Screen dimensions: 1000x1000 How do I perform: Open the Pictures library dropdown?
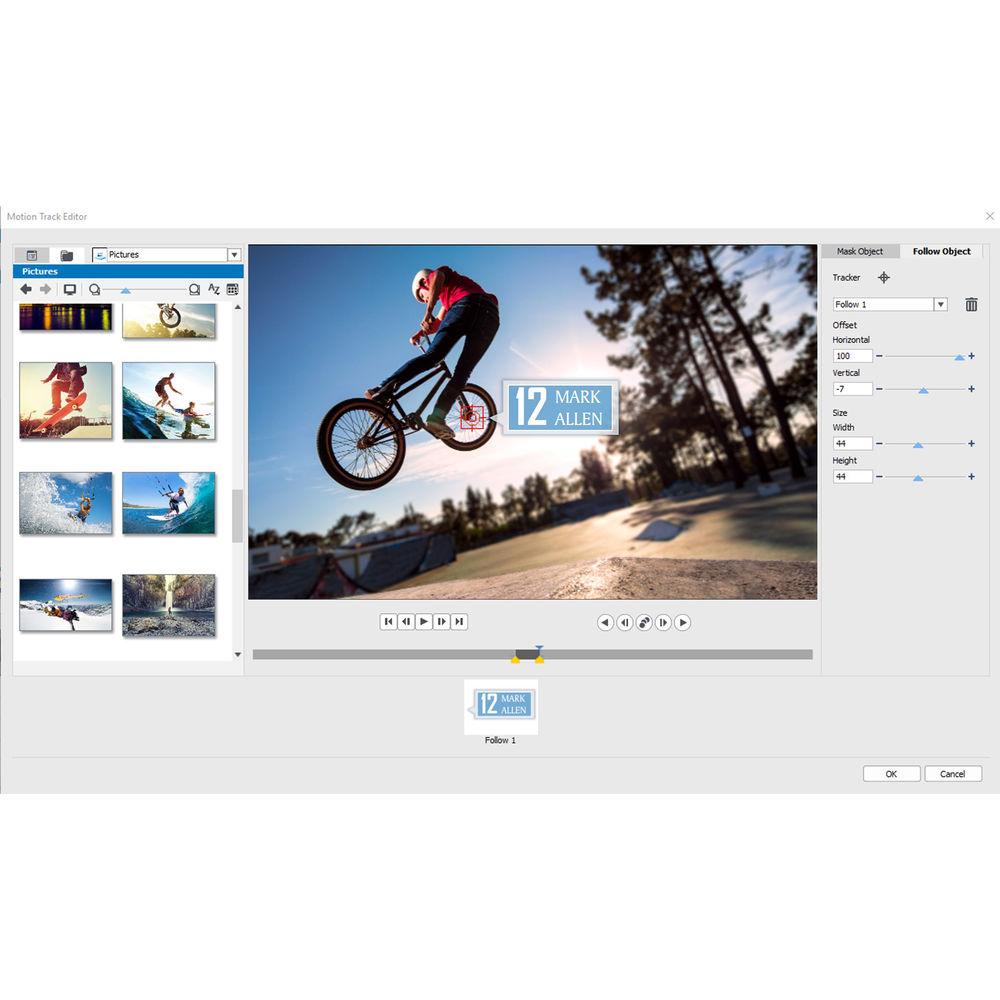pos(232,255)
